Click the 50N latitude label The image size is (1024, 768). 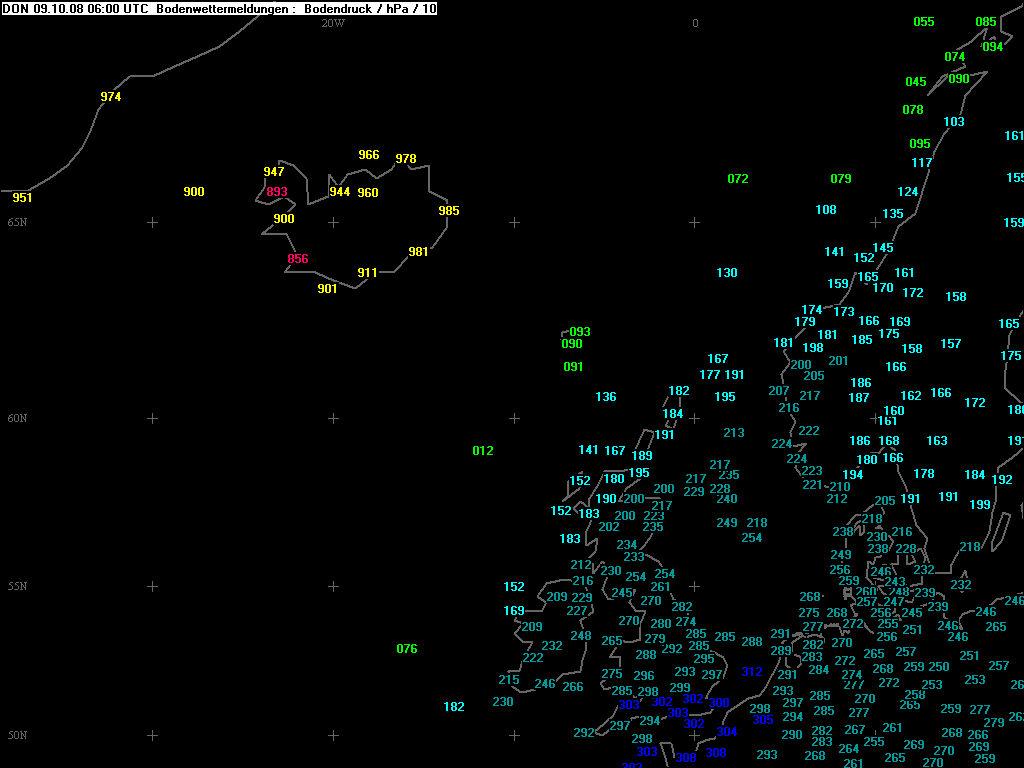click(x=17, y=735)
